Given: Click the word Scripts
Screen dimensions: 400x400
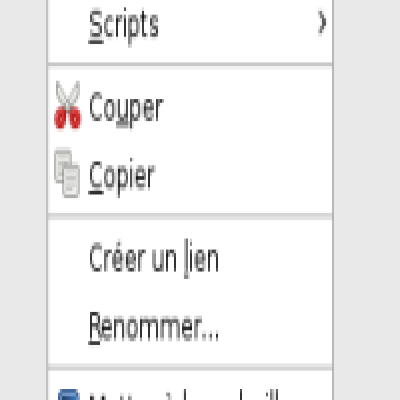Looking at the screenshot, I should [124, 25].
